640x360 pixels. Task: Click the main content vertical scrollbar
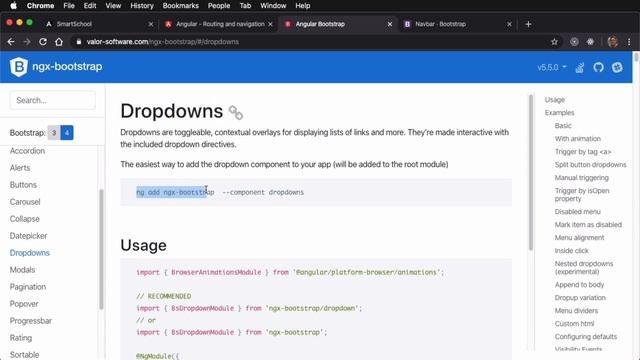click(531, 172)
